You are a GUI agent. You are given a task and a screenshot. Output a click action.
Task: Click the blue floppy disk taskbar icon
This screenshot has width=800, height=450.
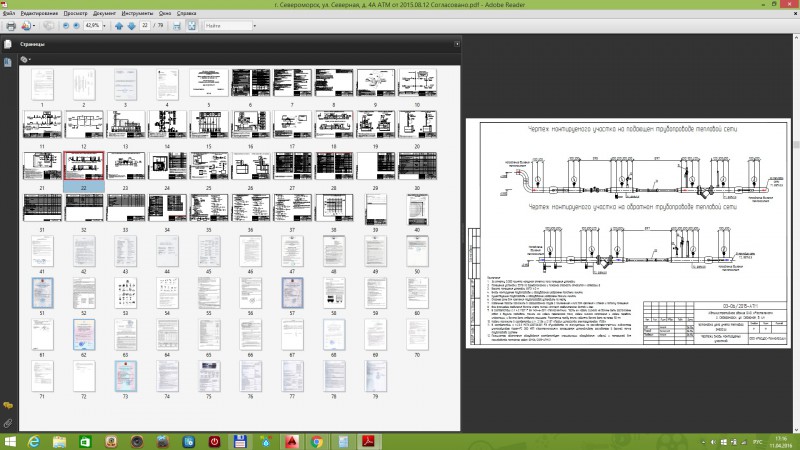[240, 441]
